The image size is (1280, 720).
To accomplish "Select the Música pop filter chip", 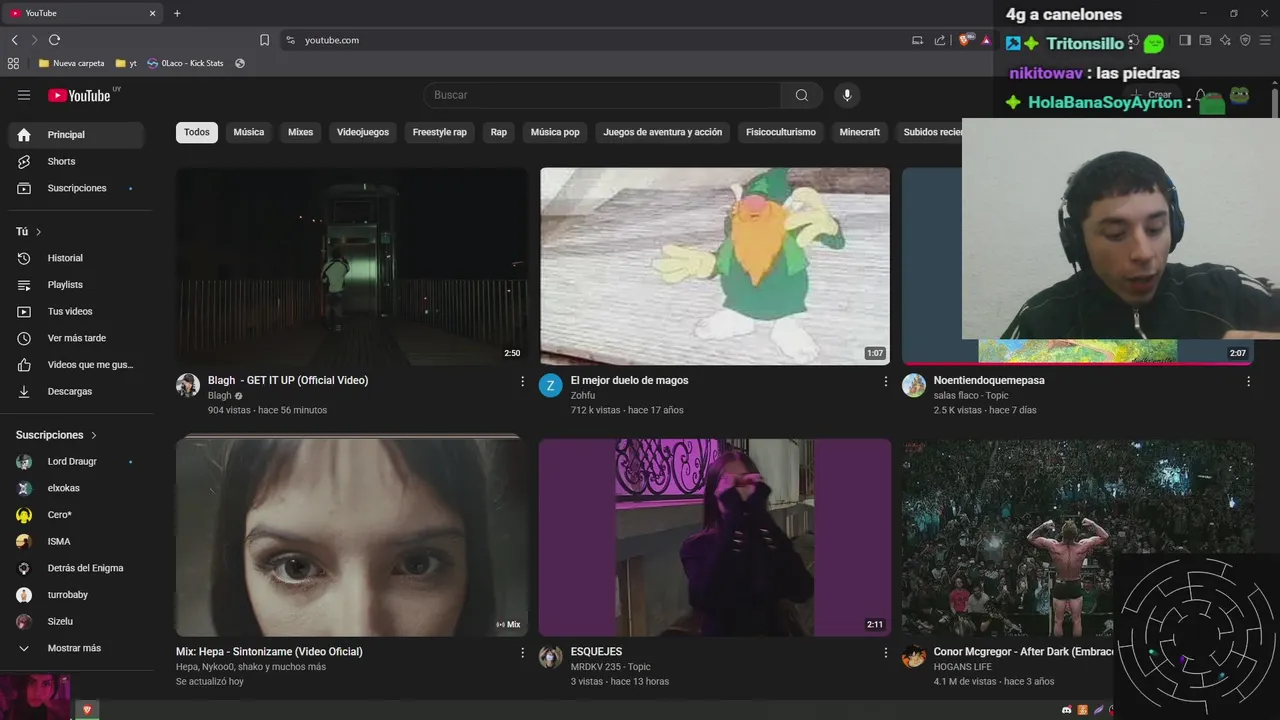I will pyautogui.click(x=555, y=132).
